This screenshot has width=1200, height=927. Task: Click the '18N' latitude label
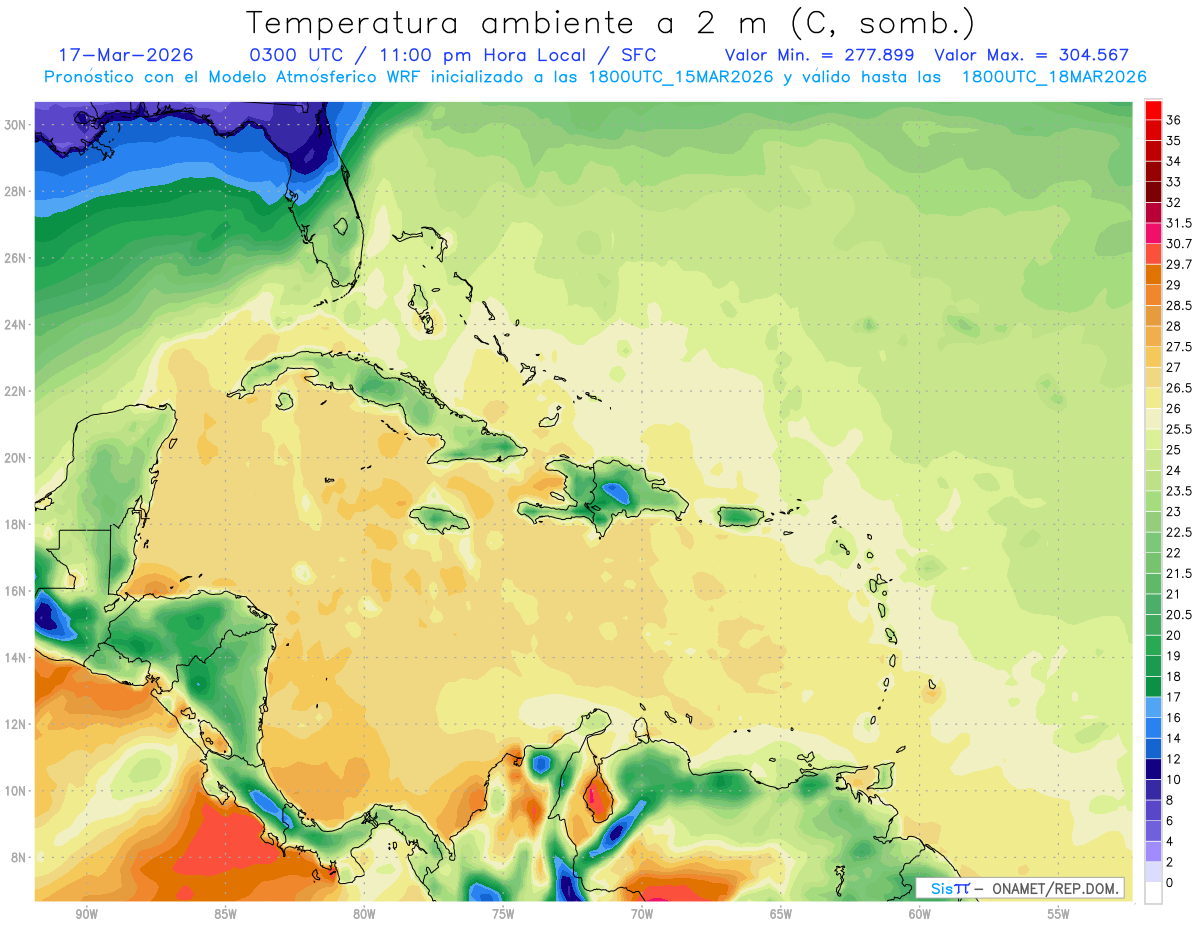pyautogui.click(x=17, y=525)
